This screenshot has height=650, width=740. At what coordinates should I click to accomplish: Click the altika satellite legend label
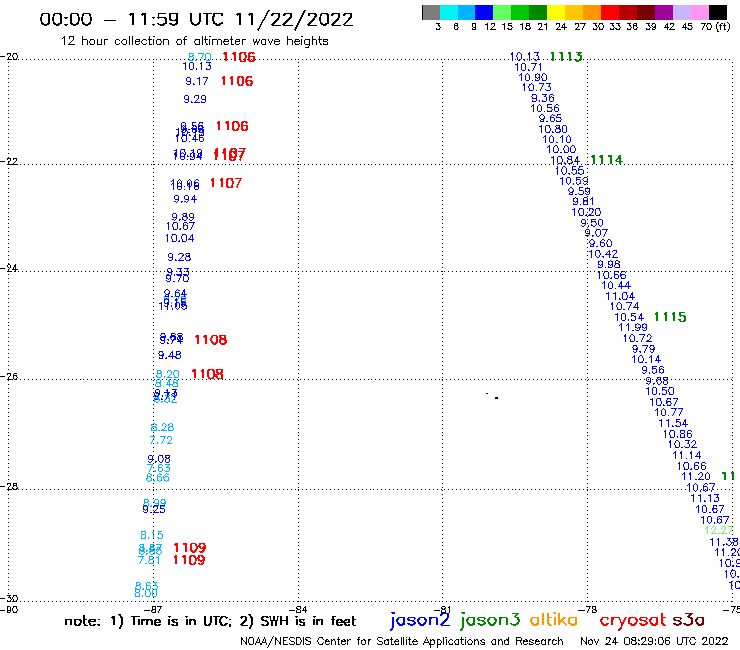click(554, 620)
